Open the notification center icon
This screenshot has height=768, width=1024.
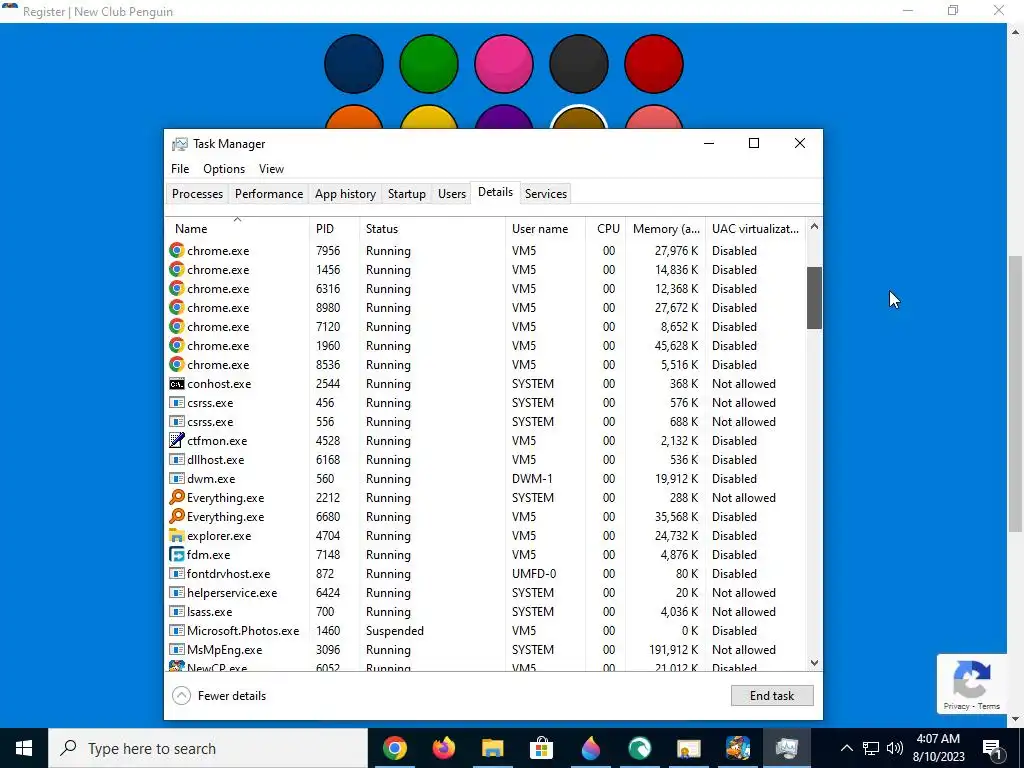click(x=992, y=748)
